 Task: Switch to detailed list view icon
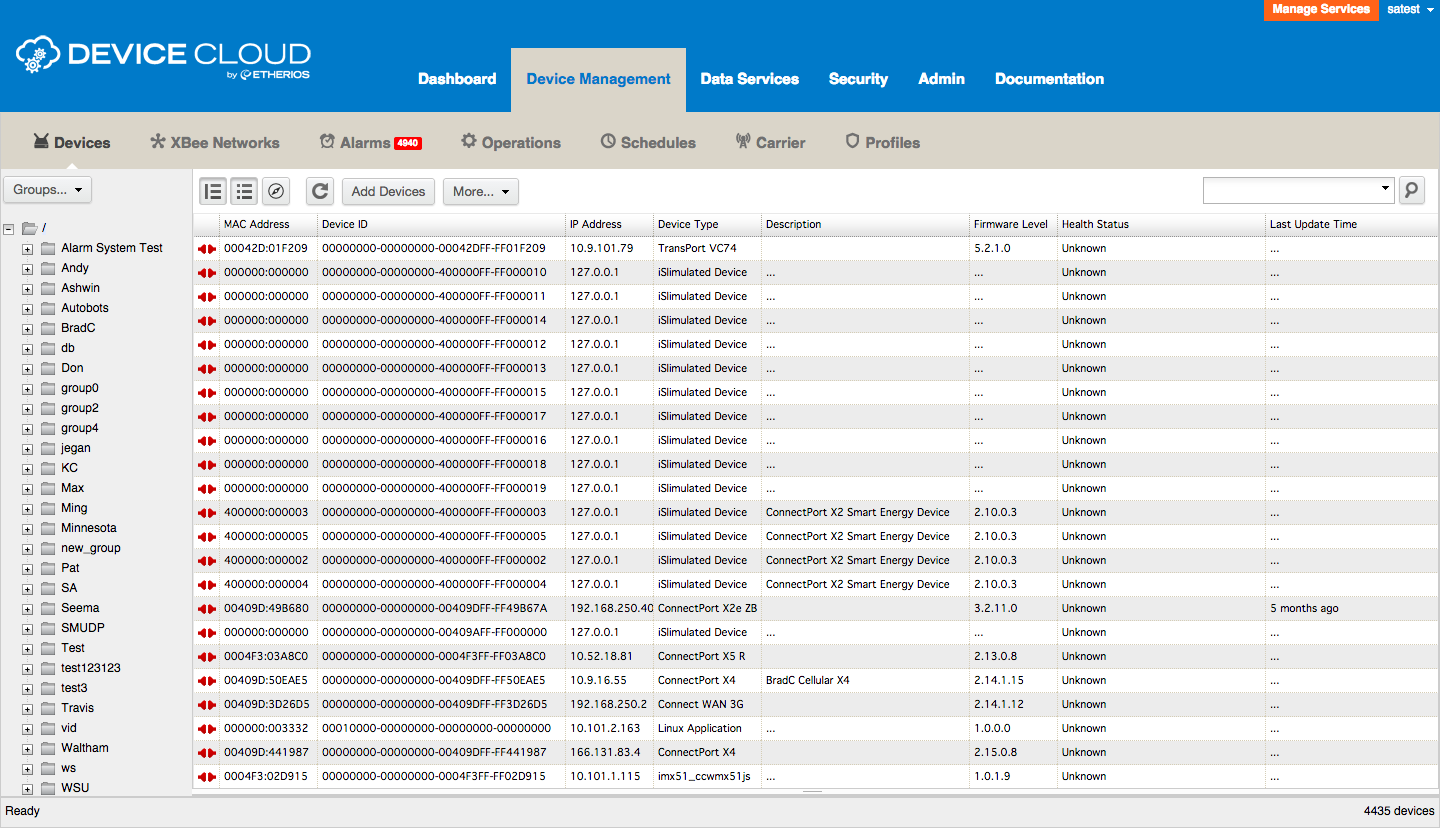[x=212, y=191]
